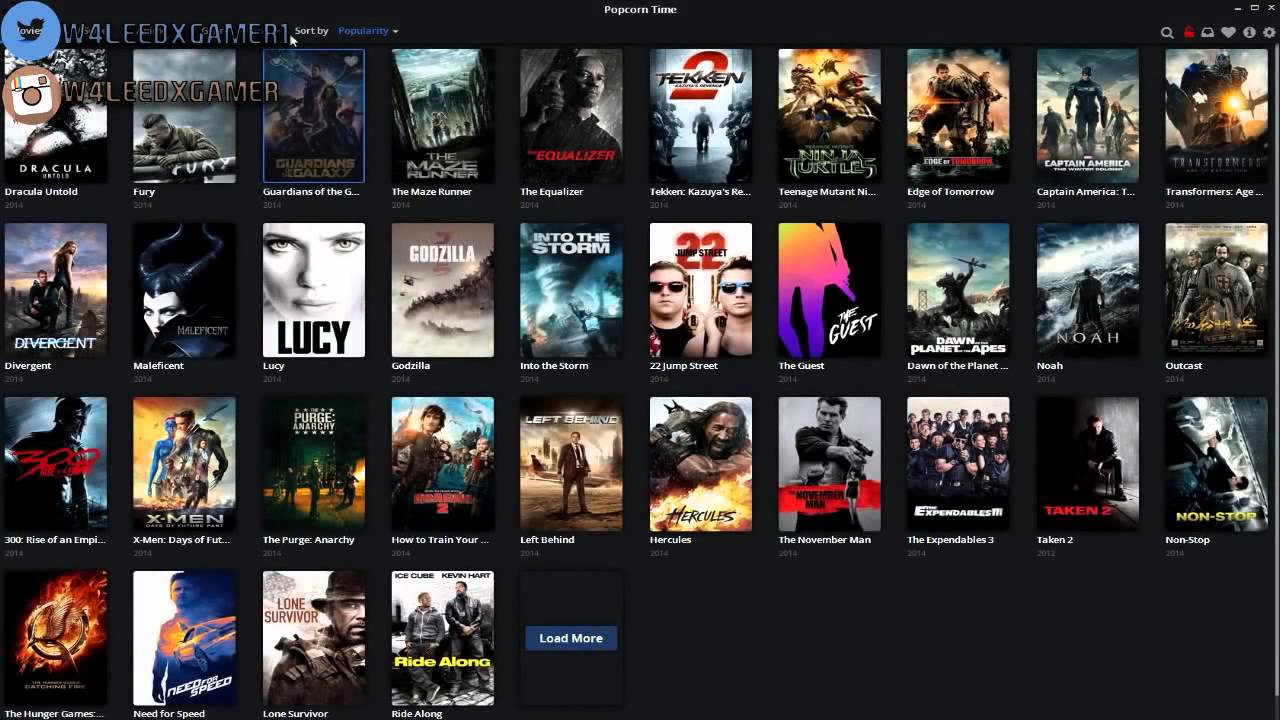Open the Divergent poster
Image resolution: width=1280 pixels, height=720 pixels.
coord(56,290)
